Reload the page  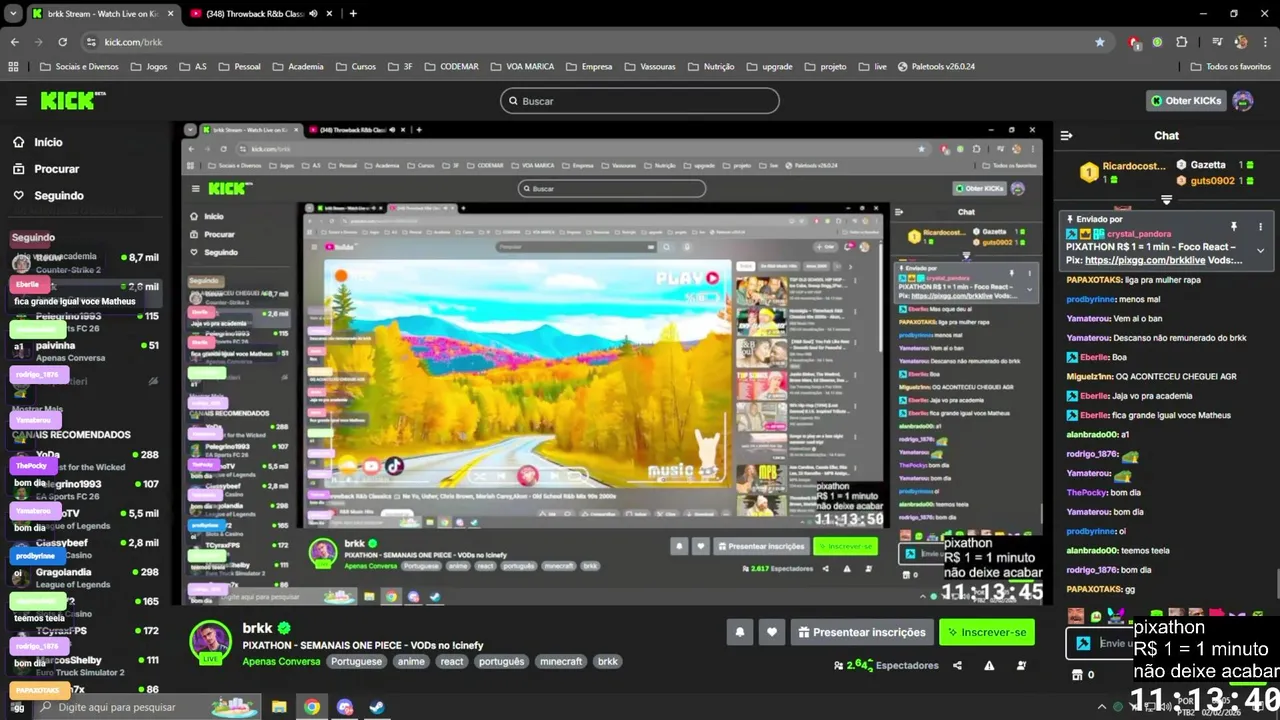click(x=62, y=42)
